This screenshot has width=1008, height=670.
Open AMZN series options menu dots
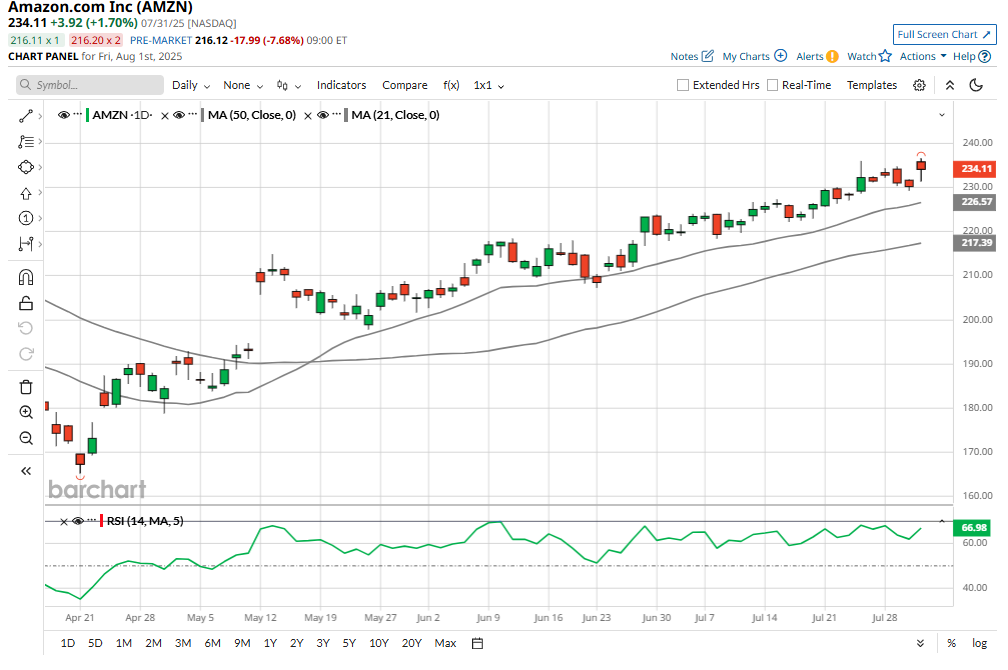click(78, 114)
